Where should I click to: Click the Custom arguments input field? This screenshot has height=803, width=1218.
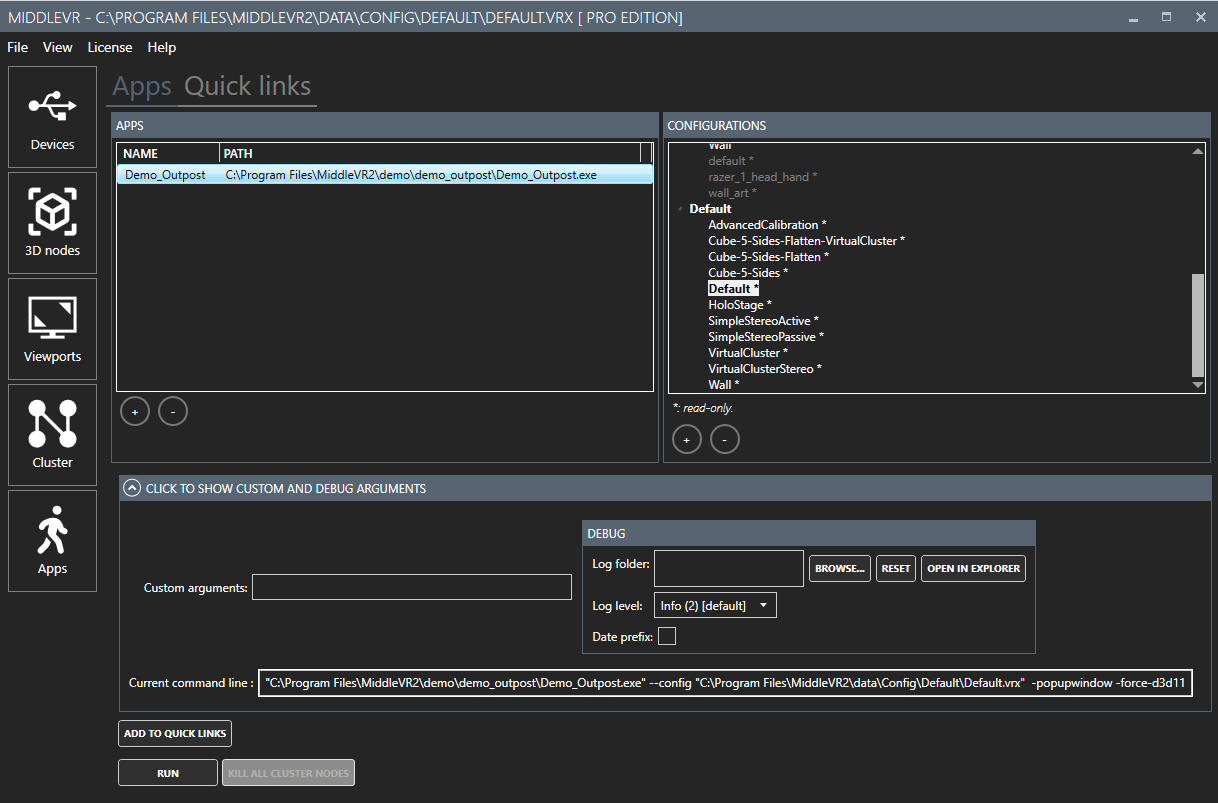412,587
